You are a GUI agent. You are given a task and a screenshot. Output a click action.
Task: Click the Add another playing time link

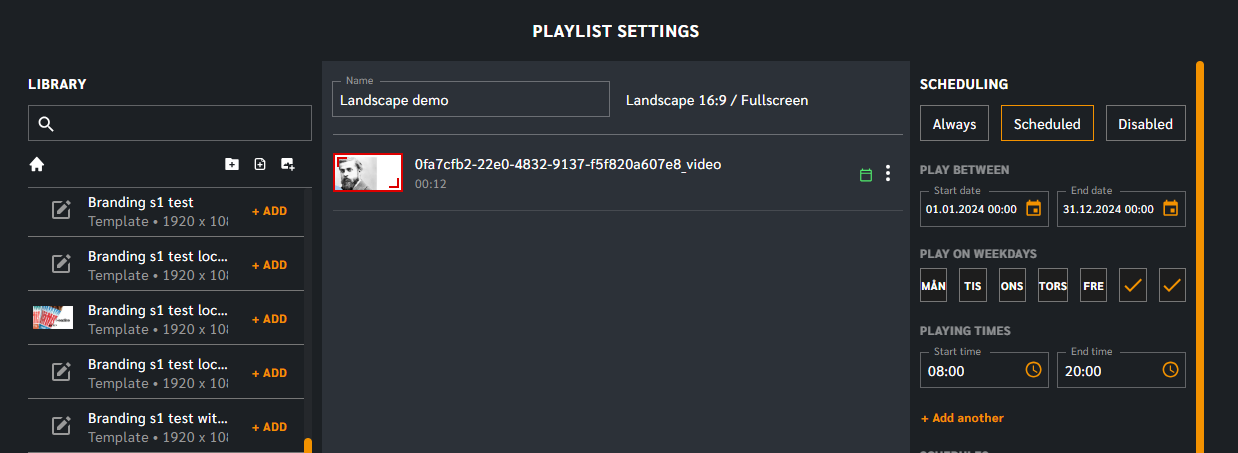[x=962, y=418]
